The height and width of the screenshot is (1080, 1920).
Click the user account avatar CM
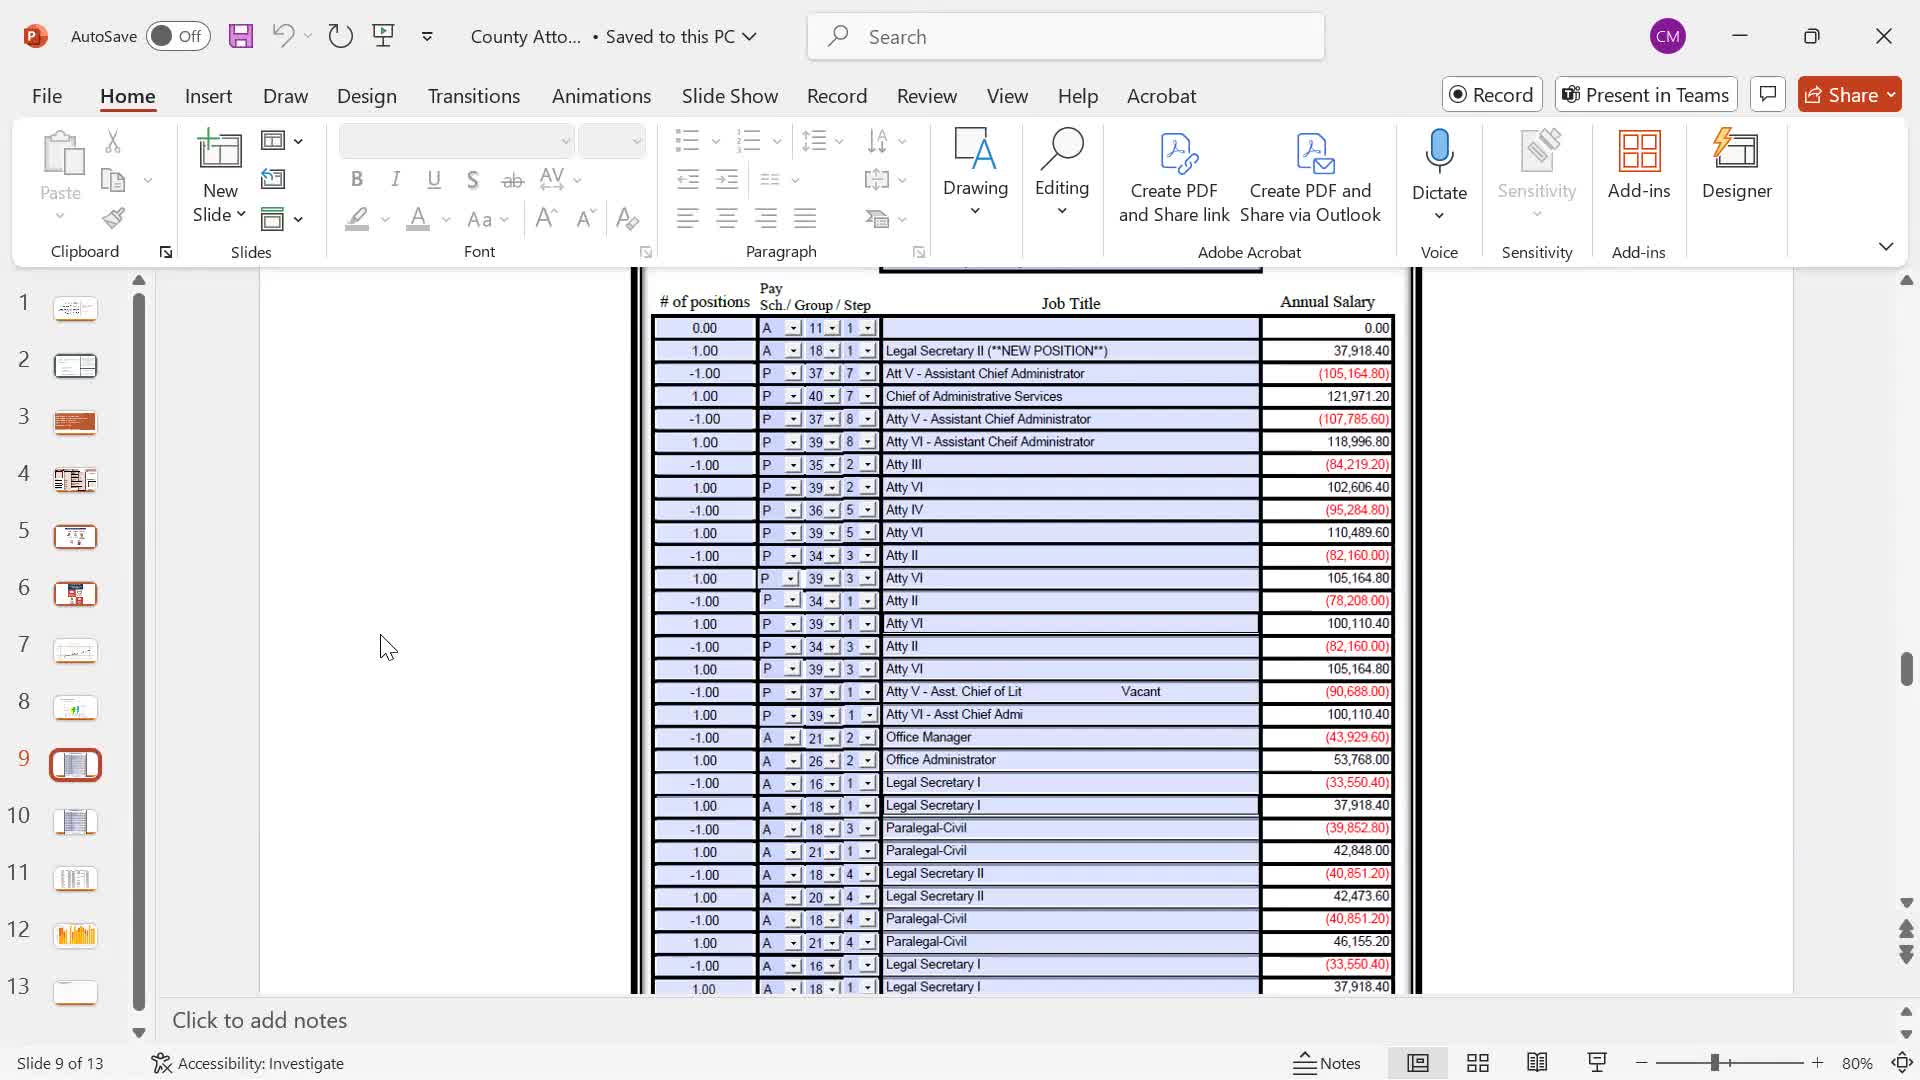(1667, 37)
